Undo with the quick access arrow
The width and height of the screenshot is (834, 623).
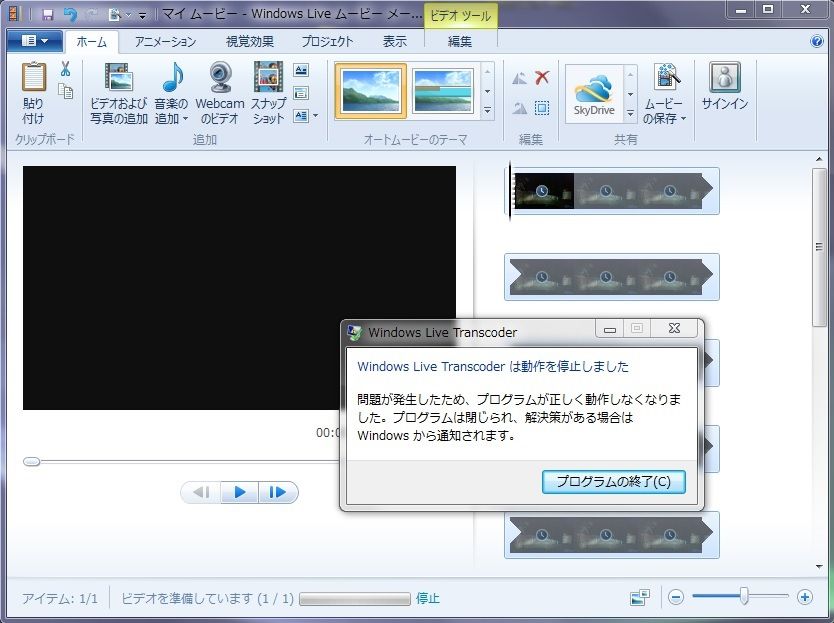70,14
